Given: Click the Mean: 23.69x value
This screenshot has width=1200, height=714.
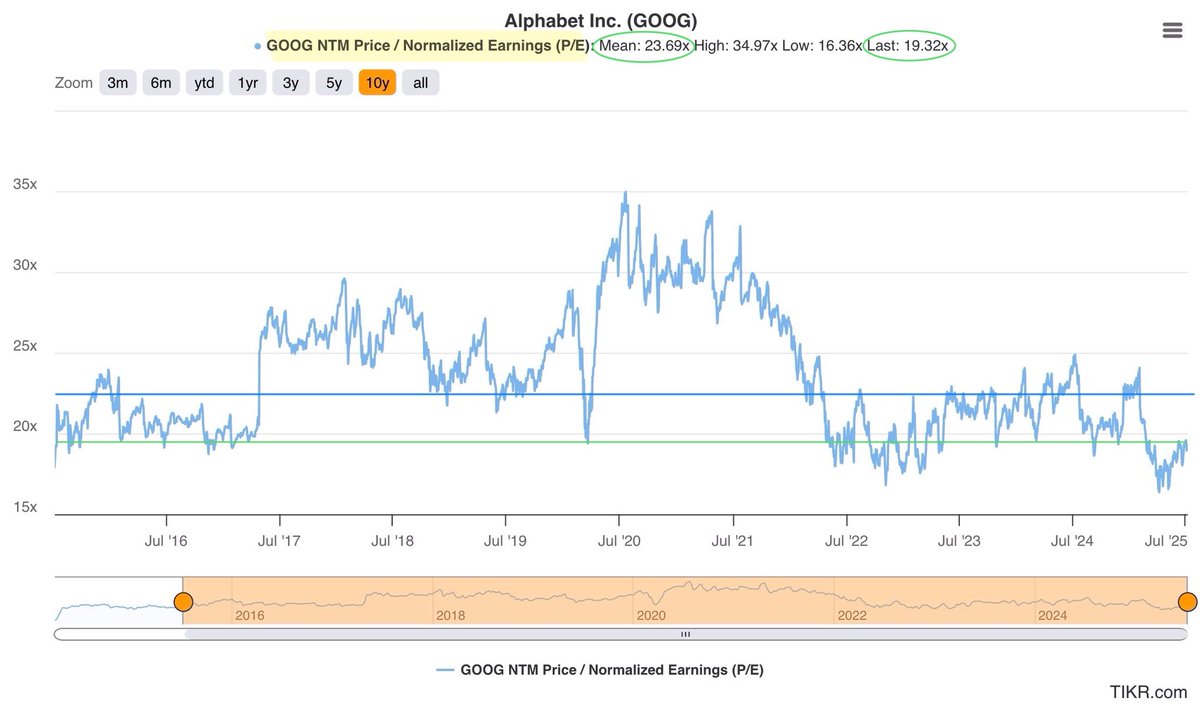Looking at the screenshot, I should 644,46.
